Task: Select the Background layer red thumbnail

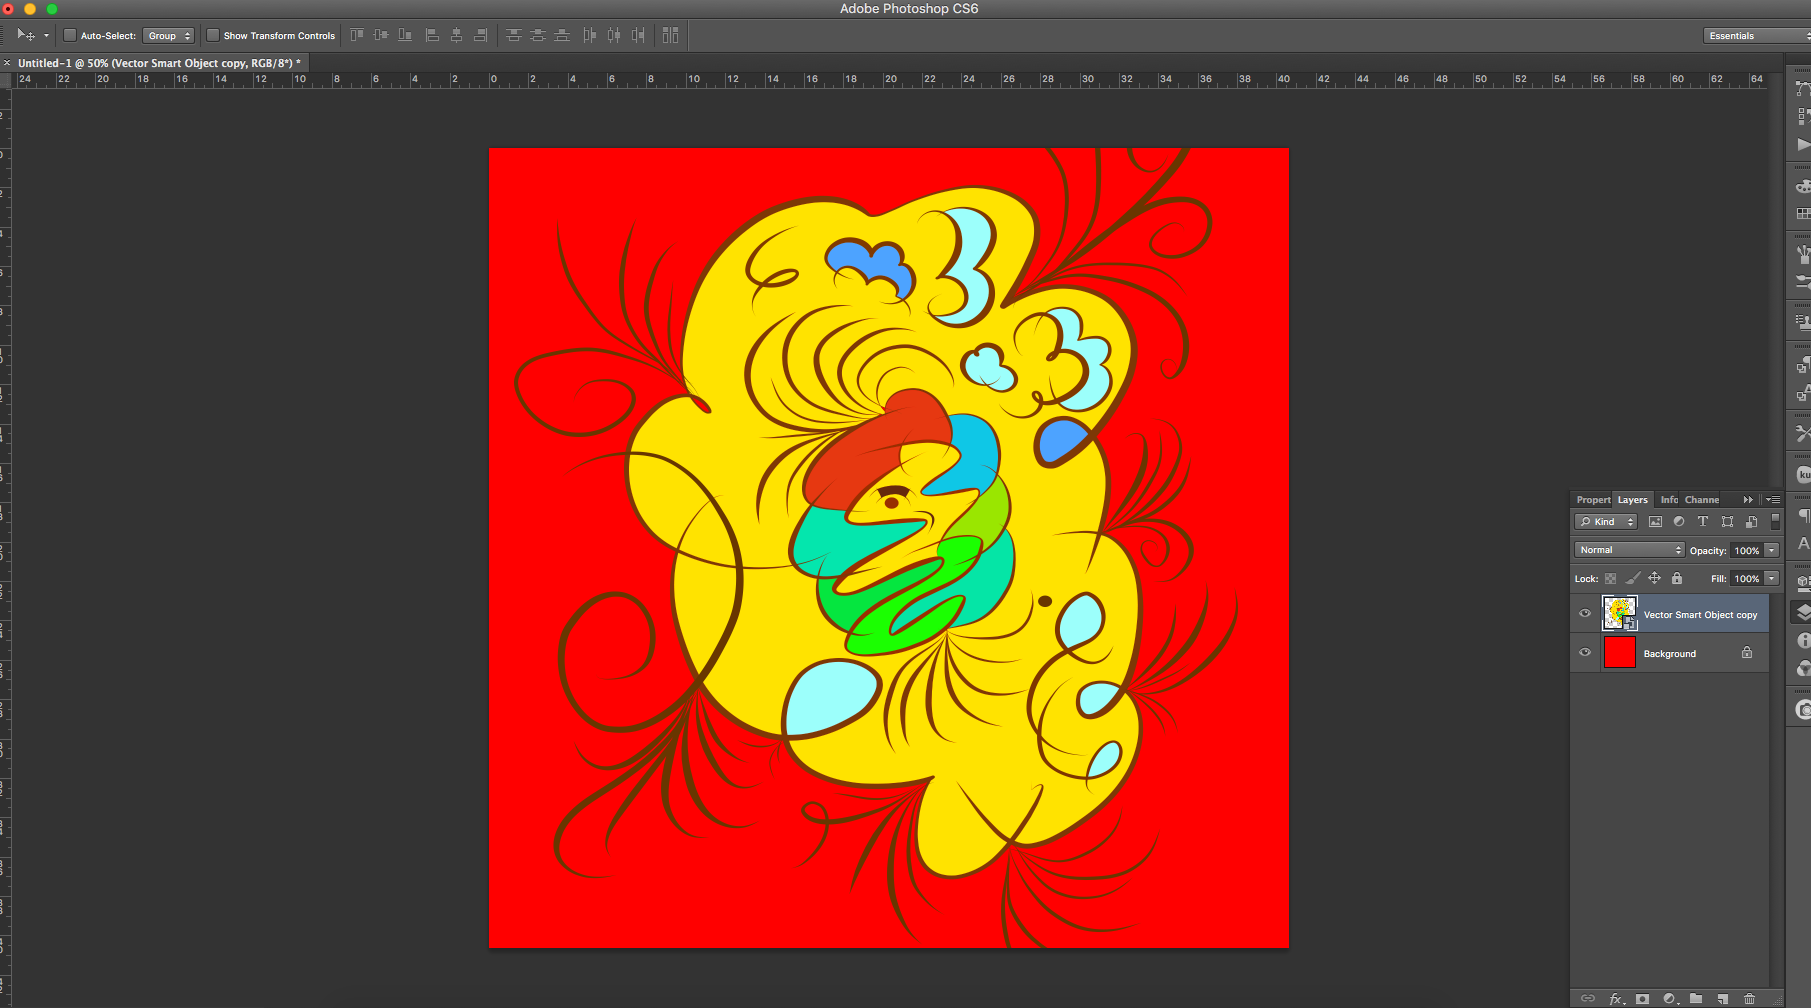Action: pos(1619,653)
